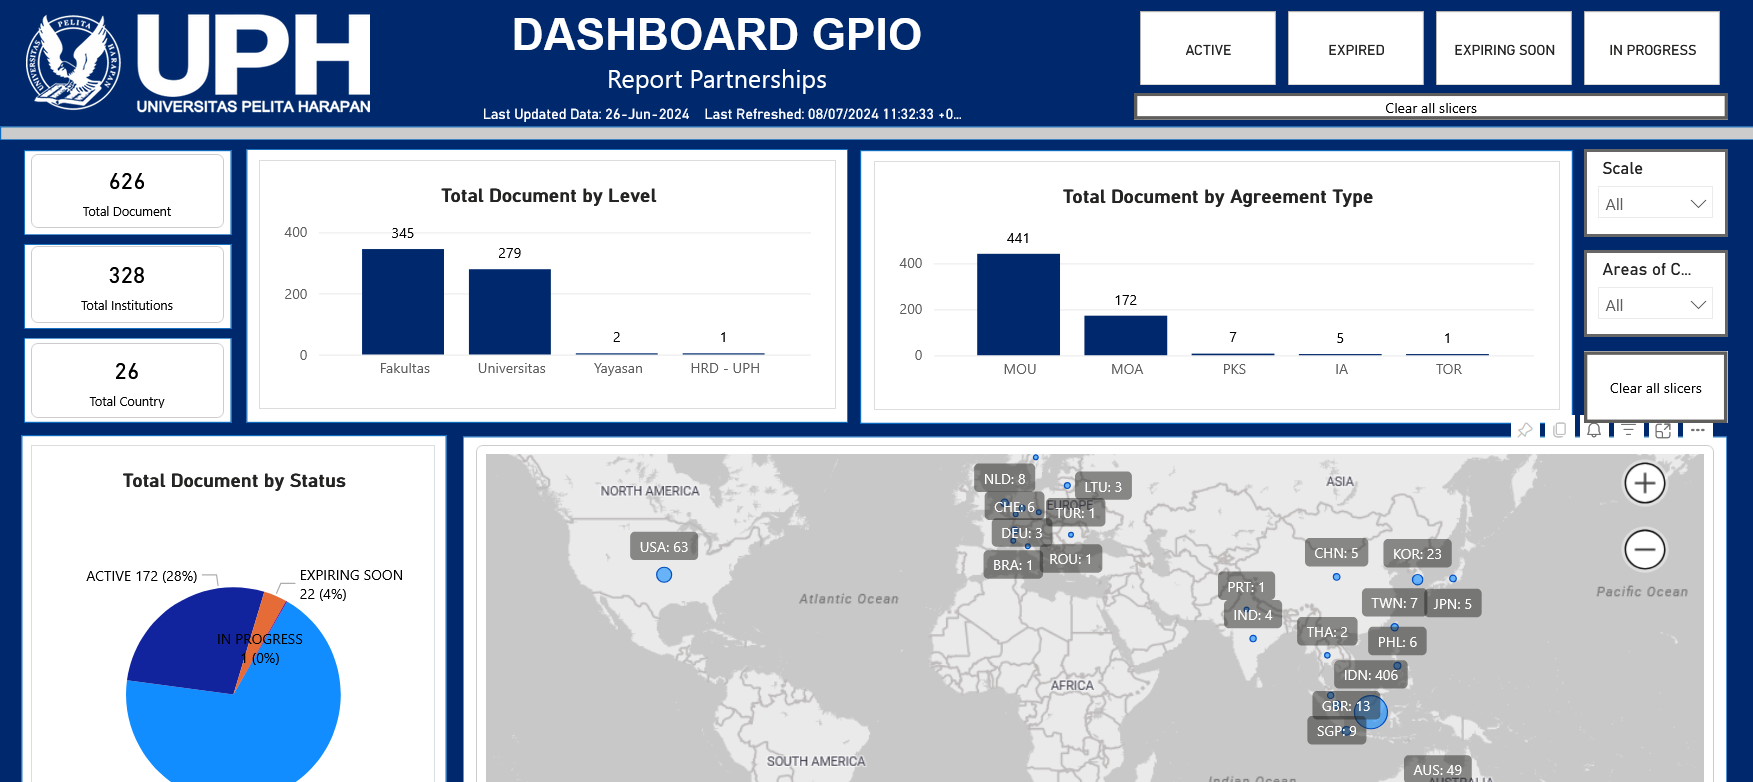This screenshot has height=782, width=1753.
Task: Click Total Document by Level title
Action: [548, 196]
